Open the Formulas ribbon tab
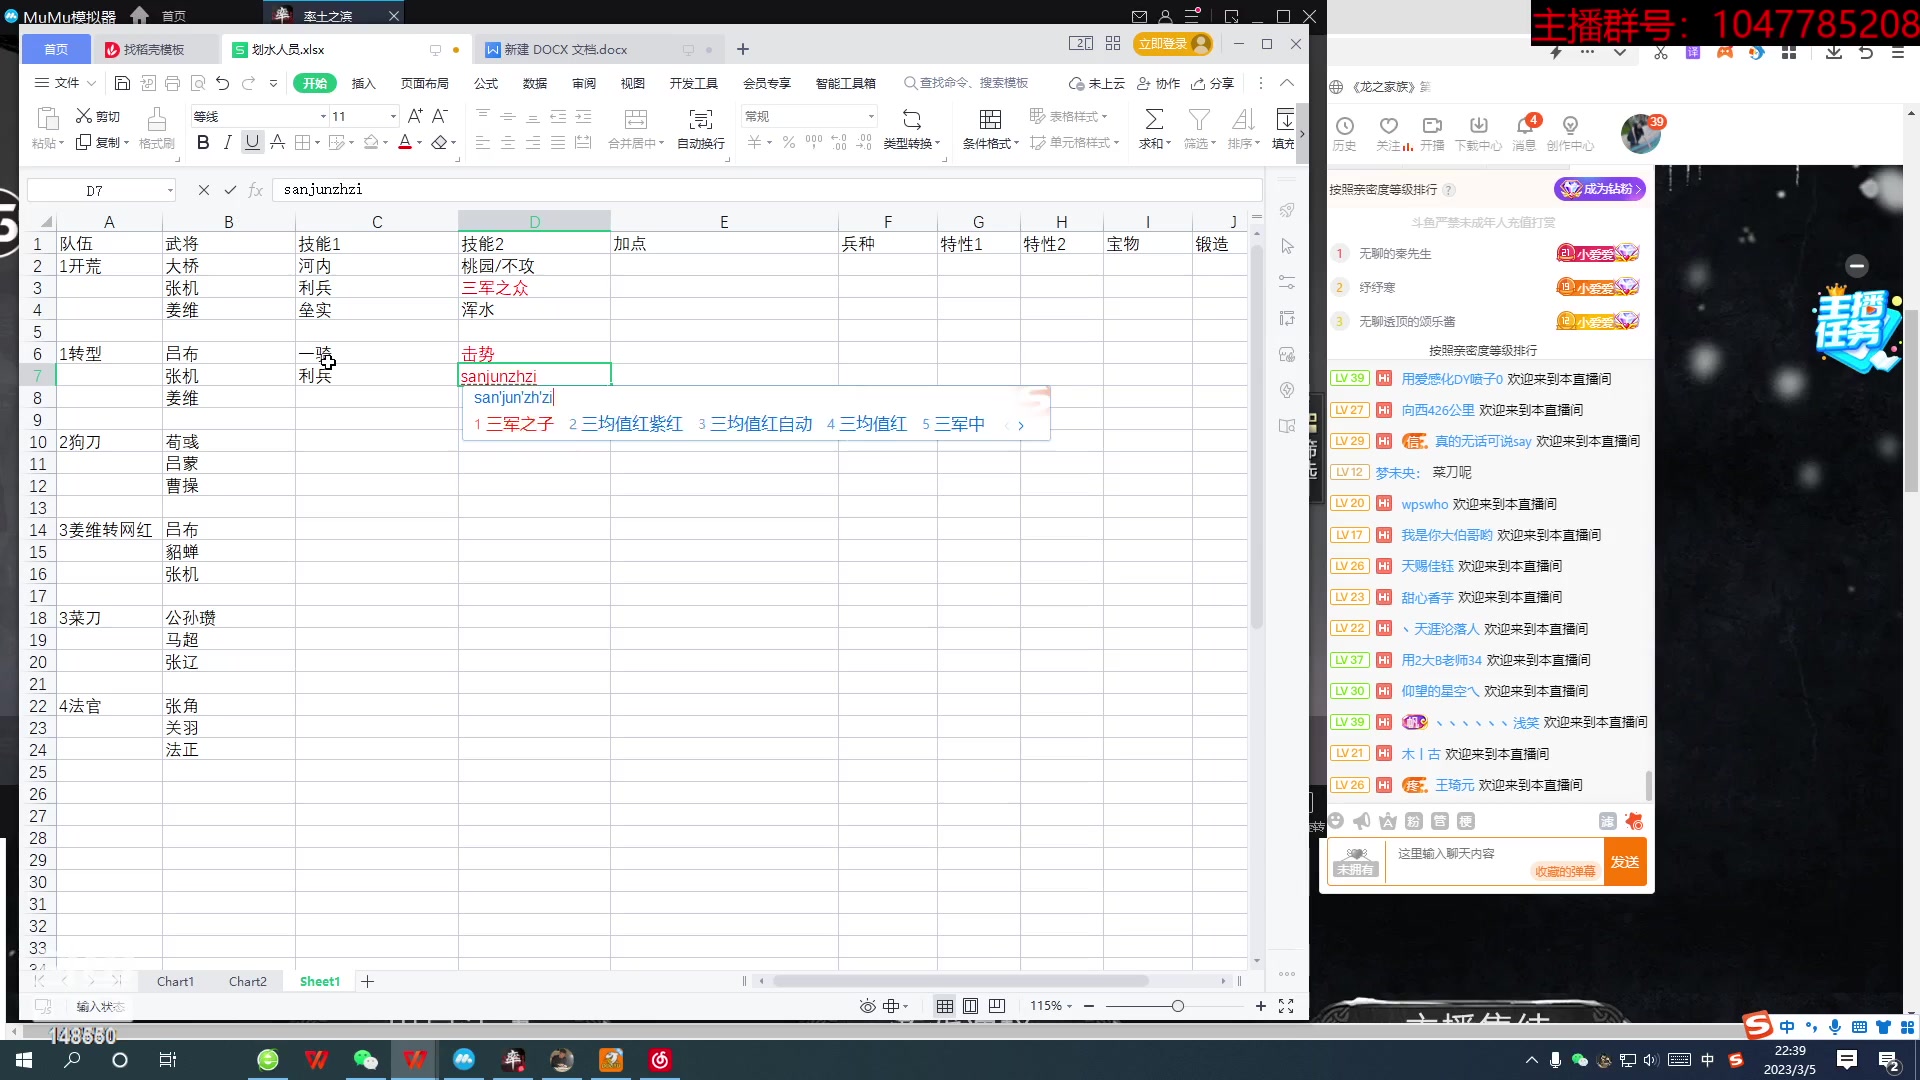Viewport: 1920px width, 1080px height. tap(486, 83)
